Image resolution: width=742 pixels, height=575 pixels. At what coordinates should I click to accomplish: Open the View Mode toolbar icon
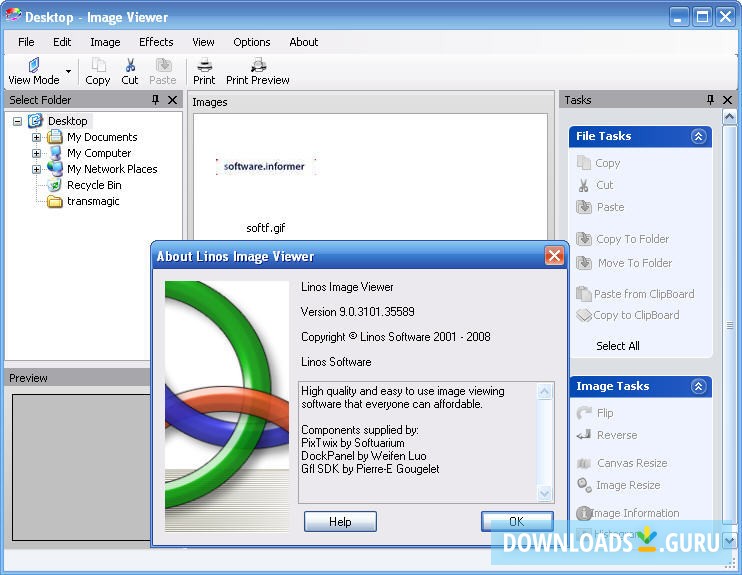point(34,71)
